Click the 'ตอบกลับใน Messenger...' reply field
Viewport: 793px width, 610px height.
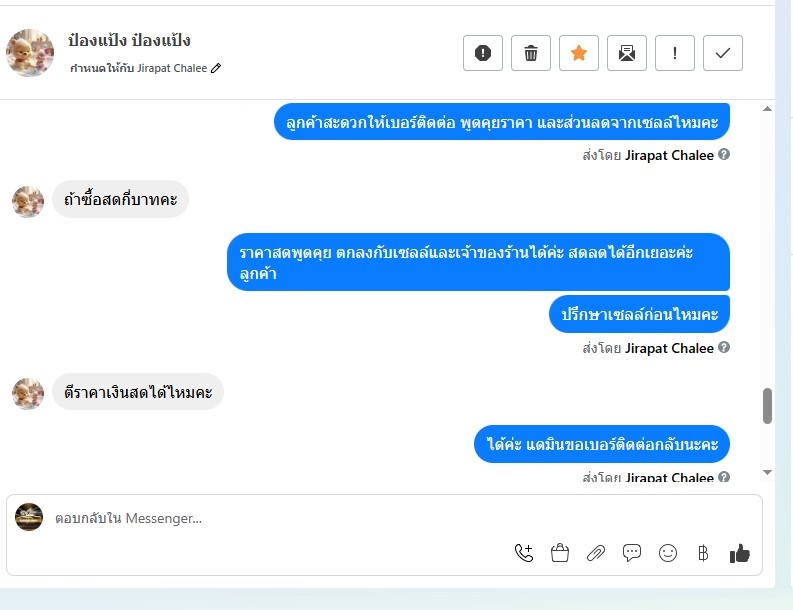[384, 518]
